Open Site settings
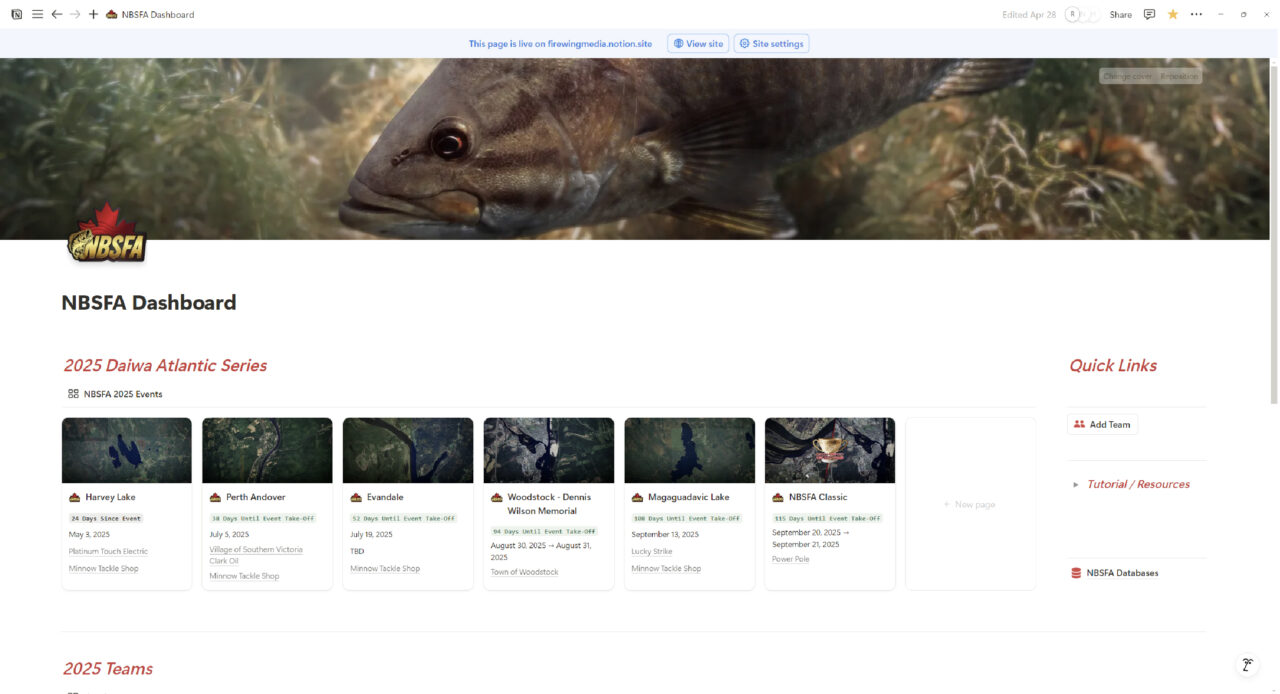 click(x=771, y=44)
